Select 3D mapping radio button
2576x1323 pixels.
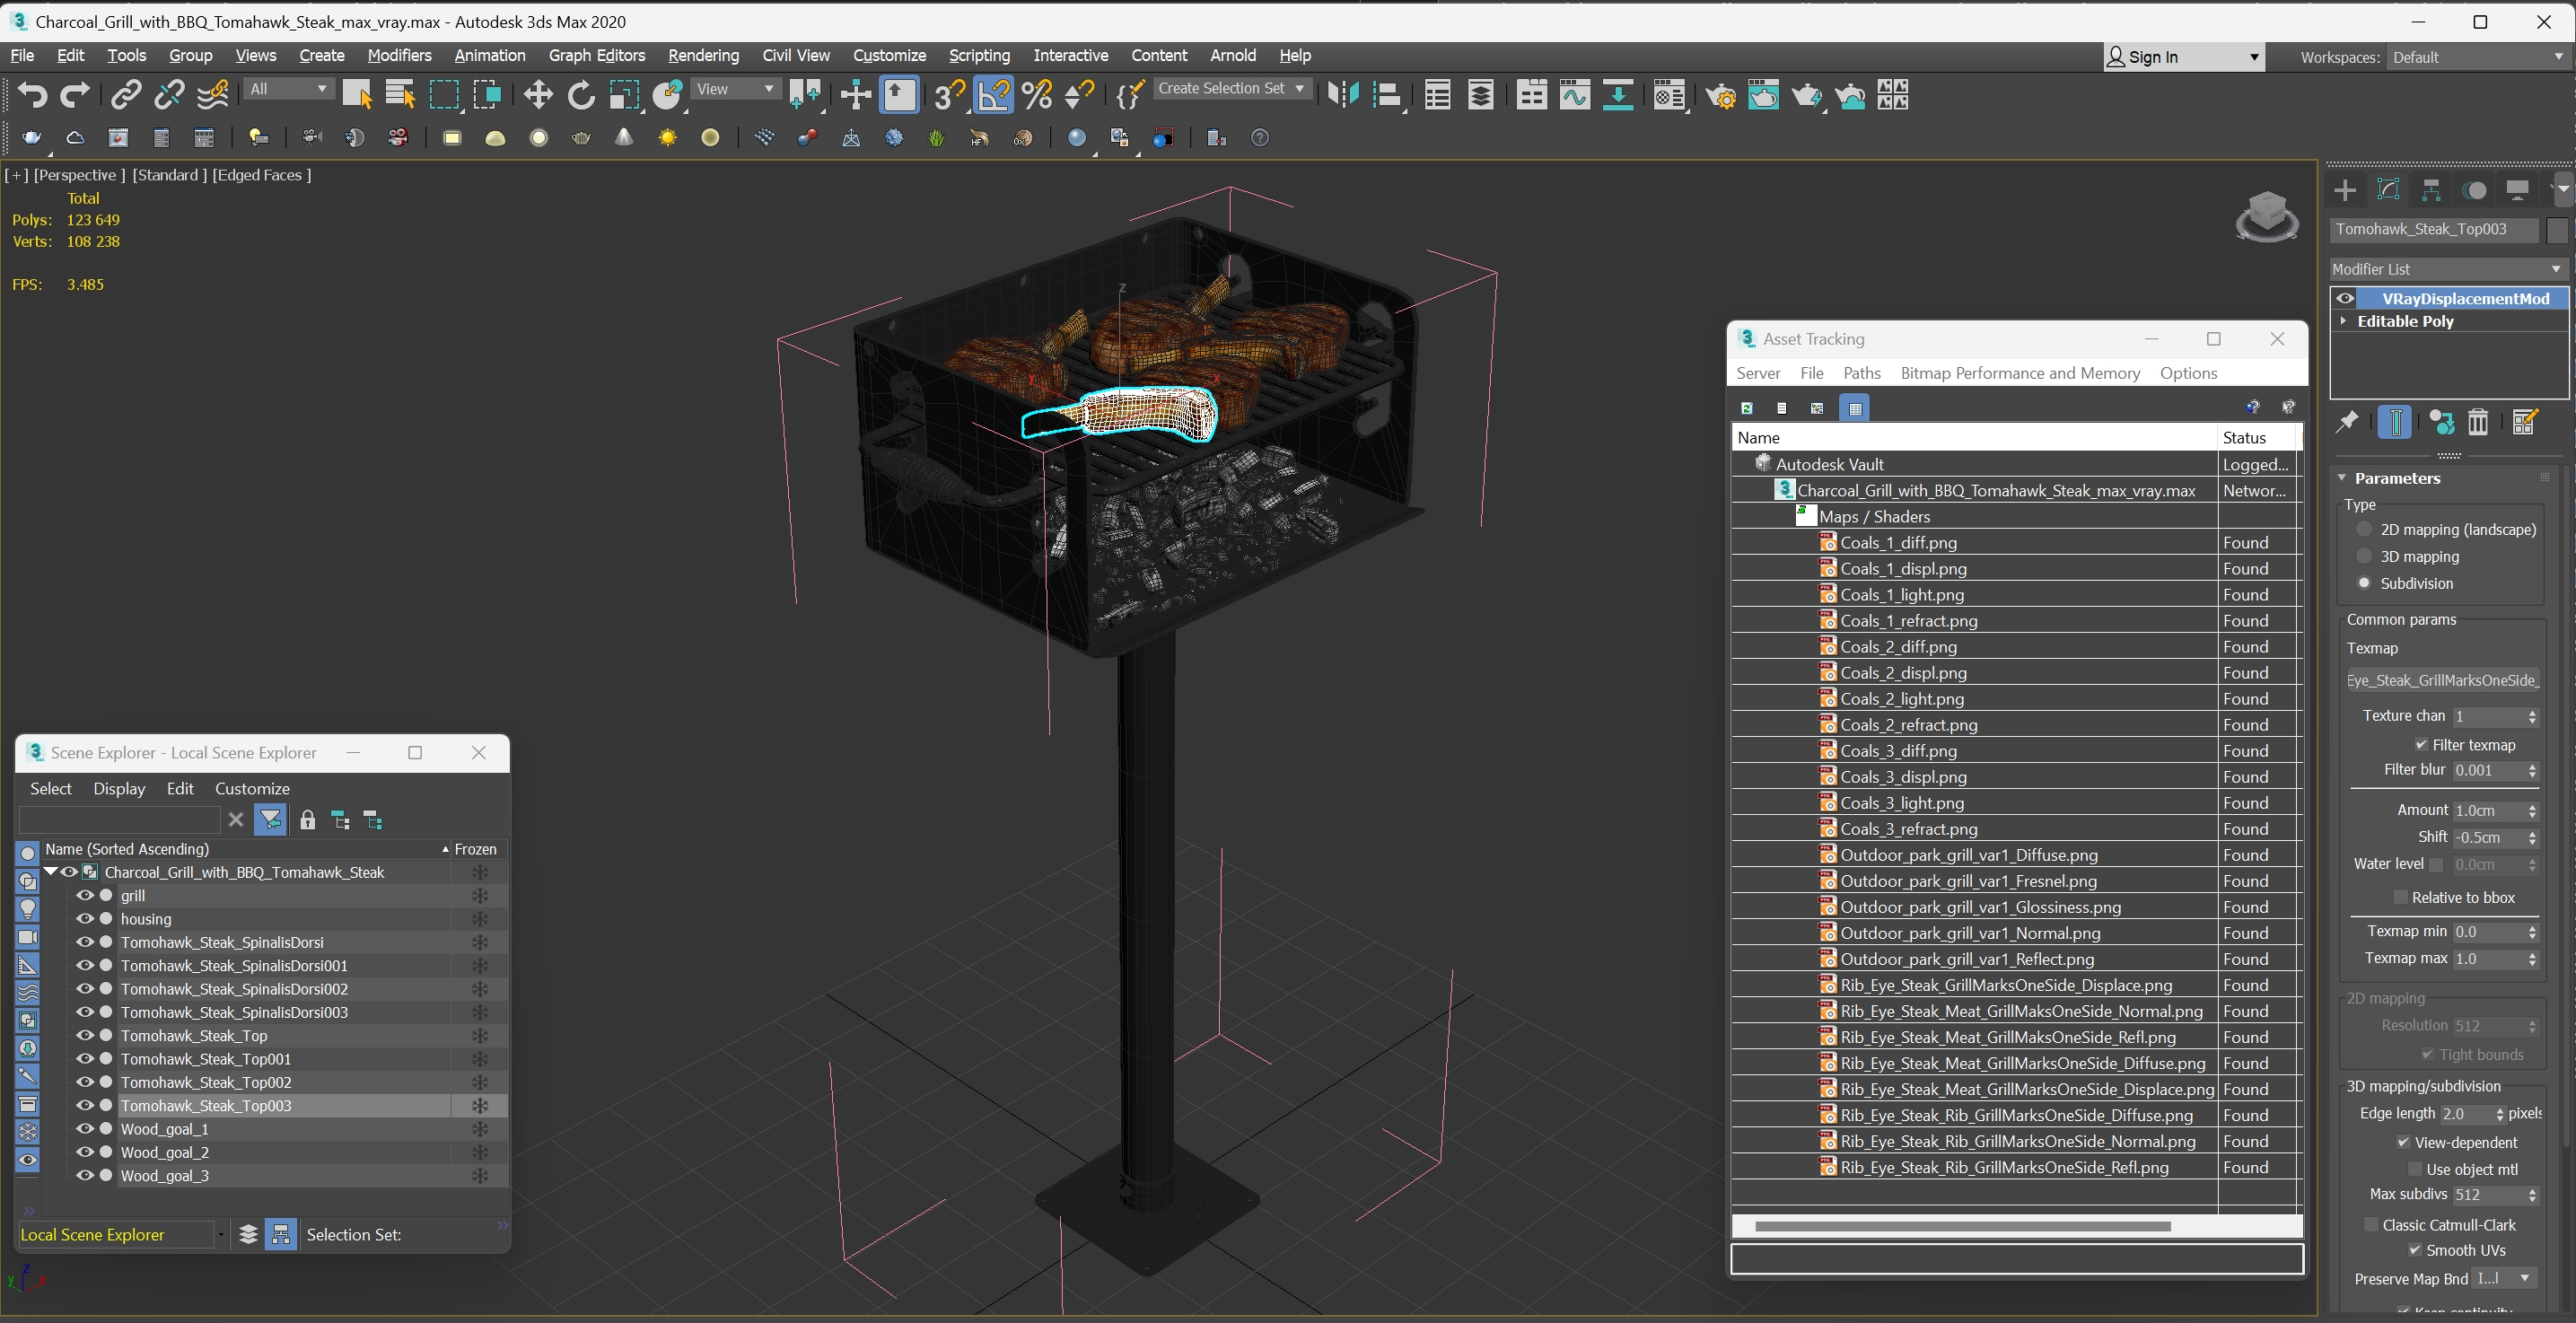click(2364, 556)
